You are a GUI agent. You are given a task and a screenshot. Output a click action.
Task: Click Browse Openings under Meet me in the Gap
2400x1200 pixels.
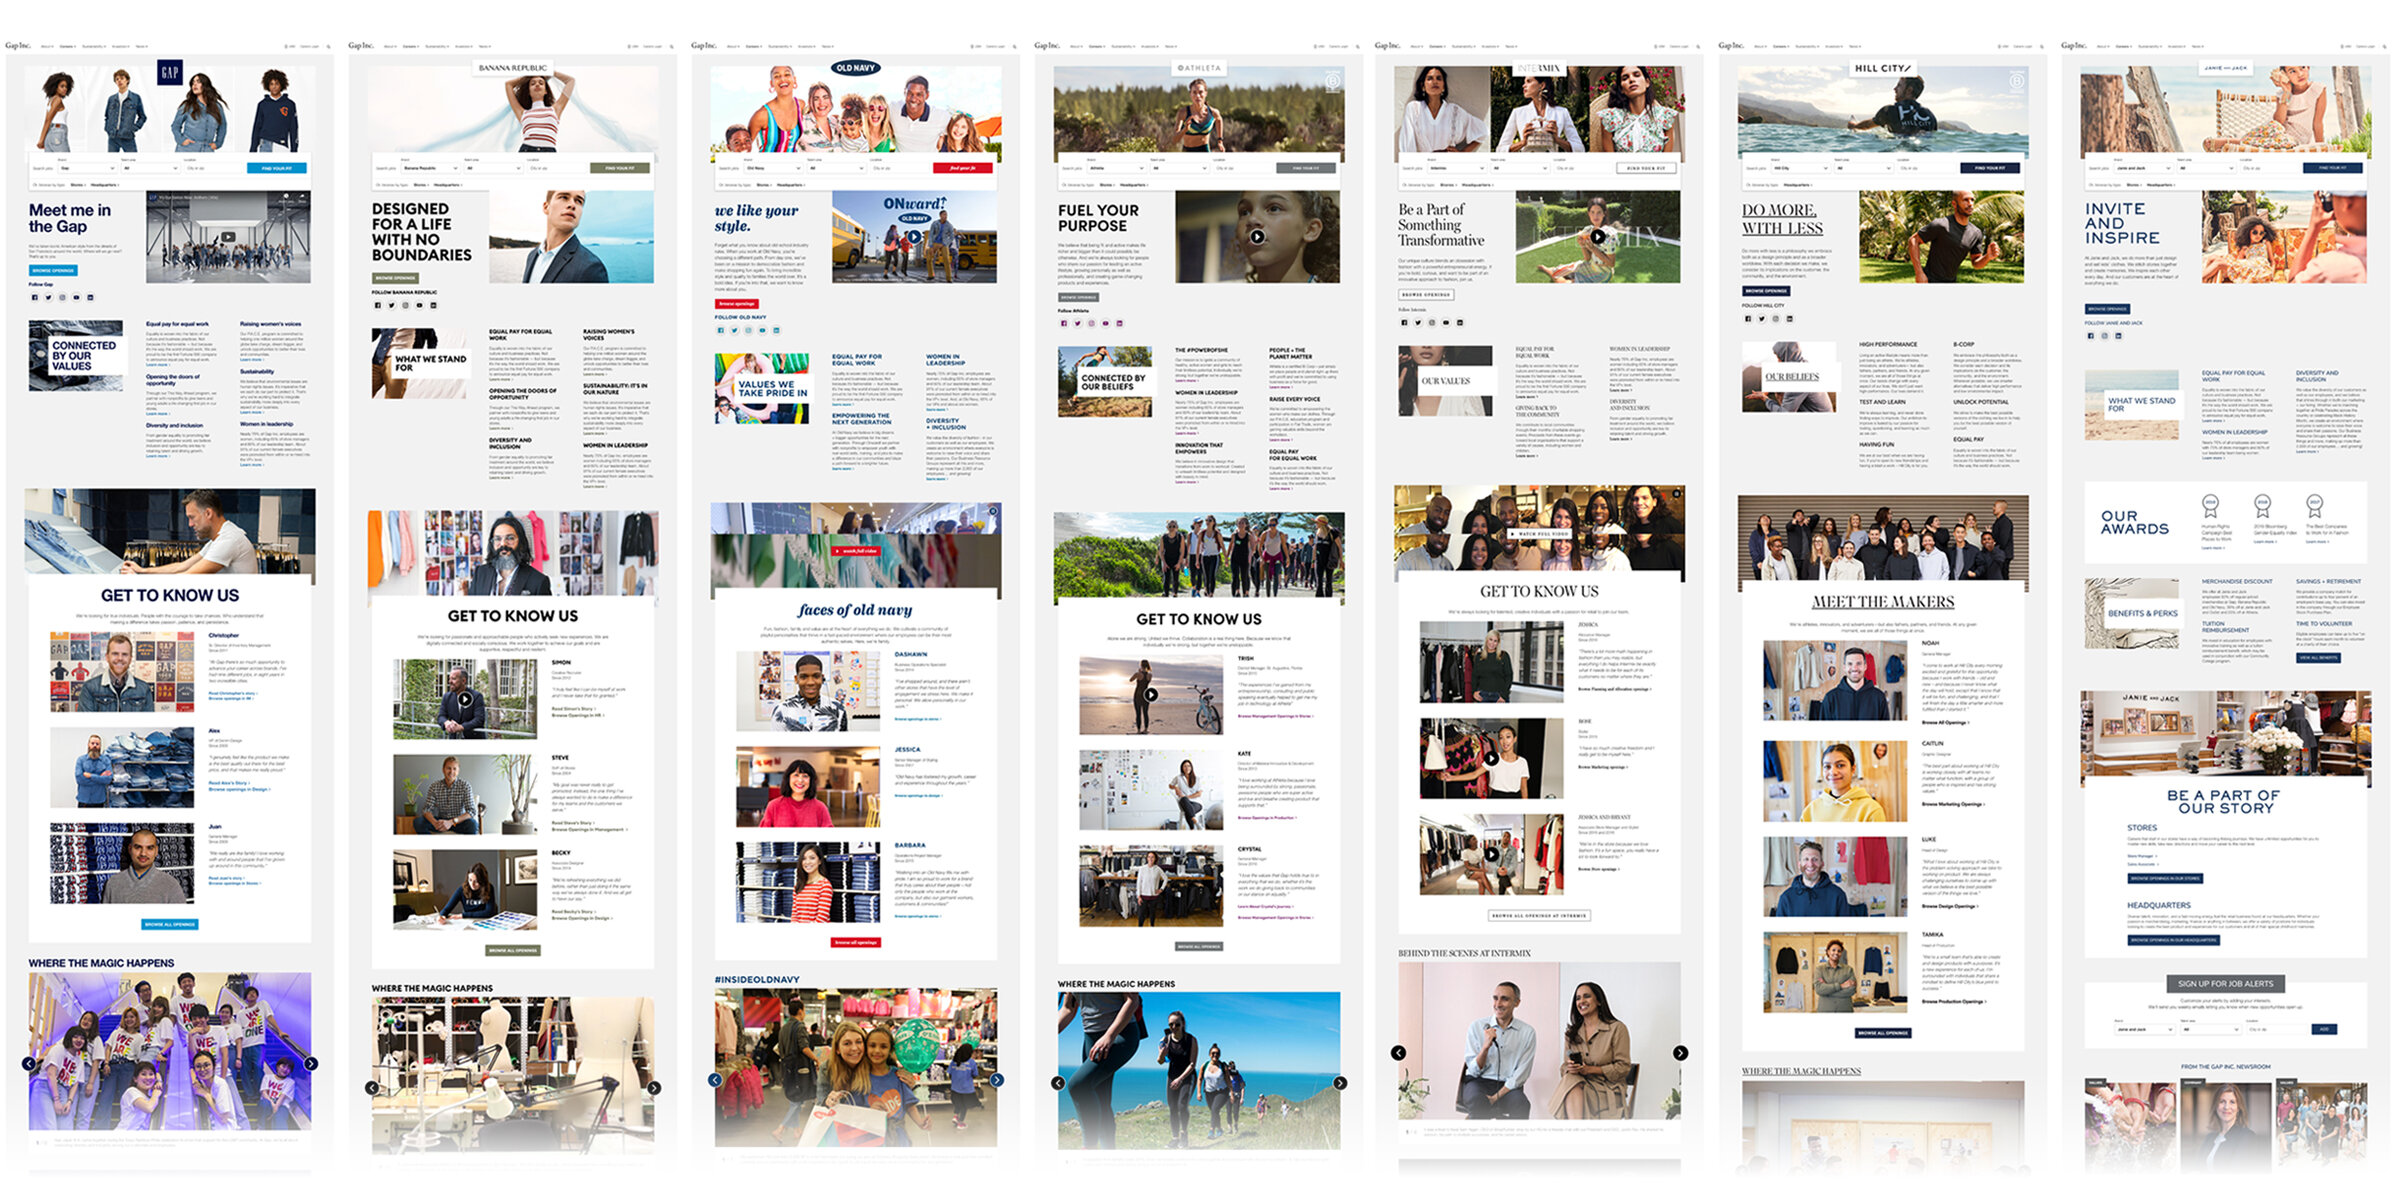[x=53, y=270]
